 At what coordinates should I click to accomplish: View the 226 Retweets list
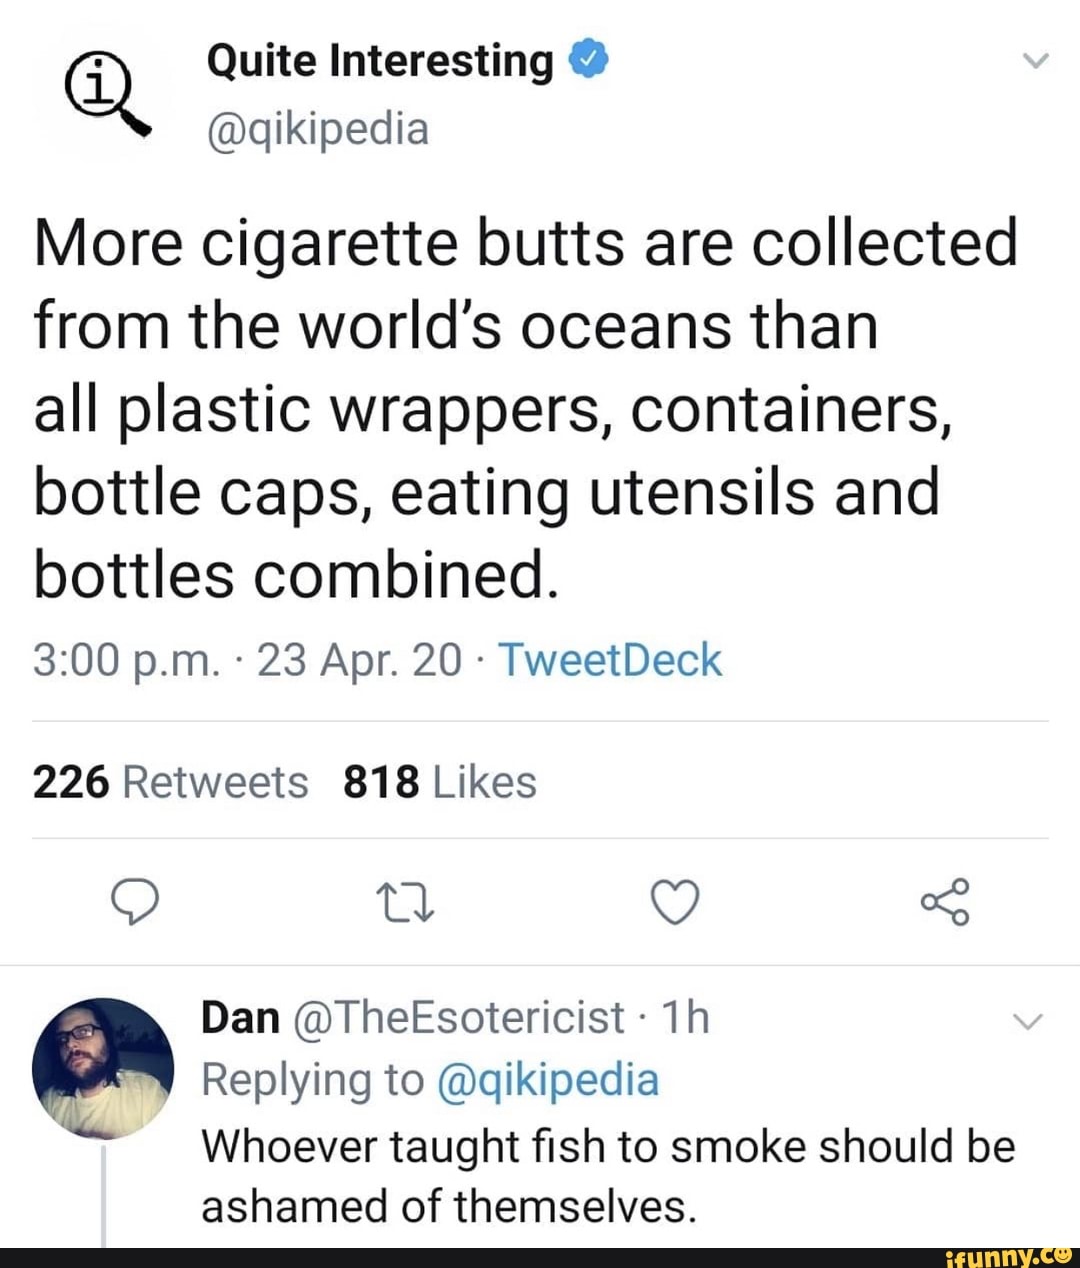(x=170, y=782)
